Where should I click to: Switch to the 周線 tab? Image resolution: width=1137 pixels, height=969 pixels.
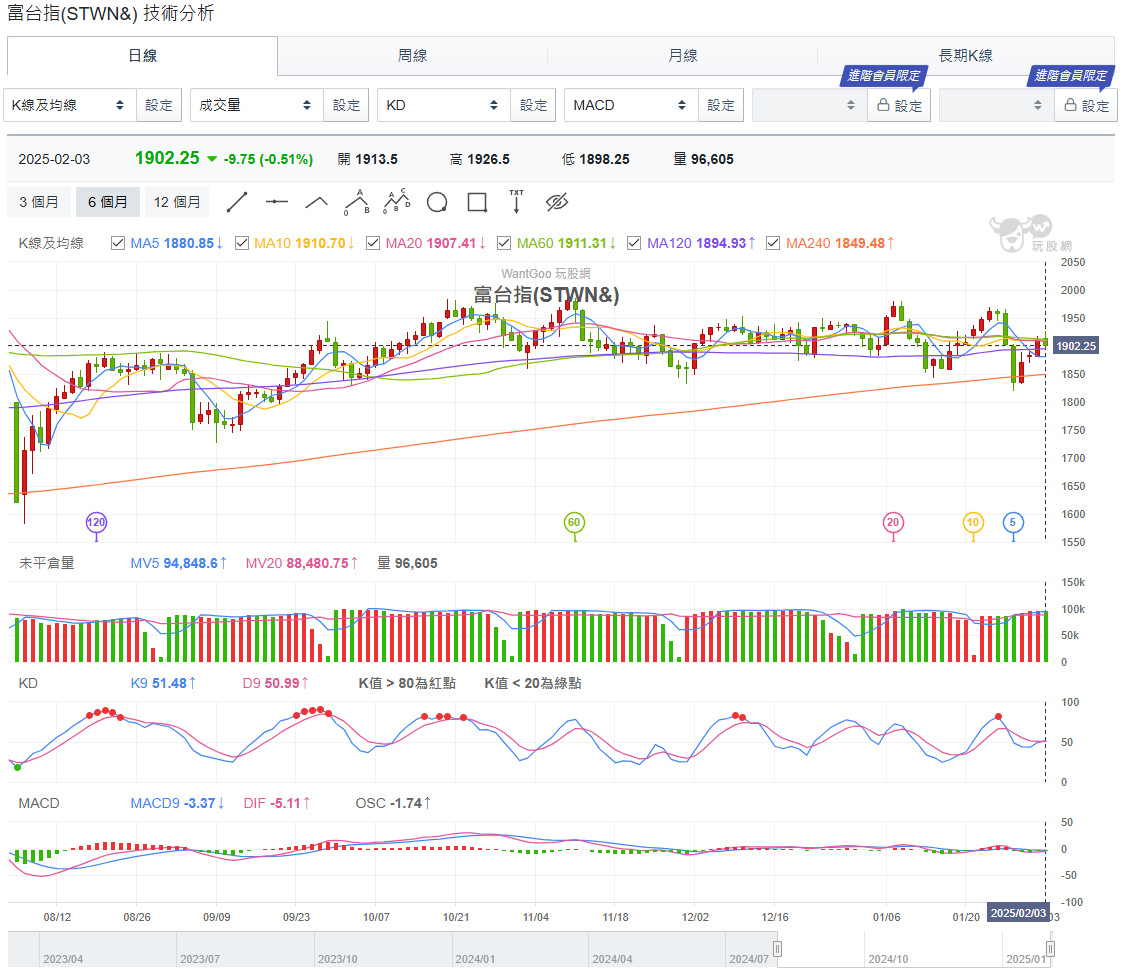pyautogui.click(x=412, y=56)
